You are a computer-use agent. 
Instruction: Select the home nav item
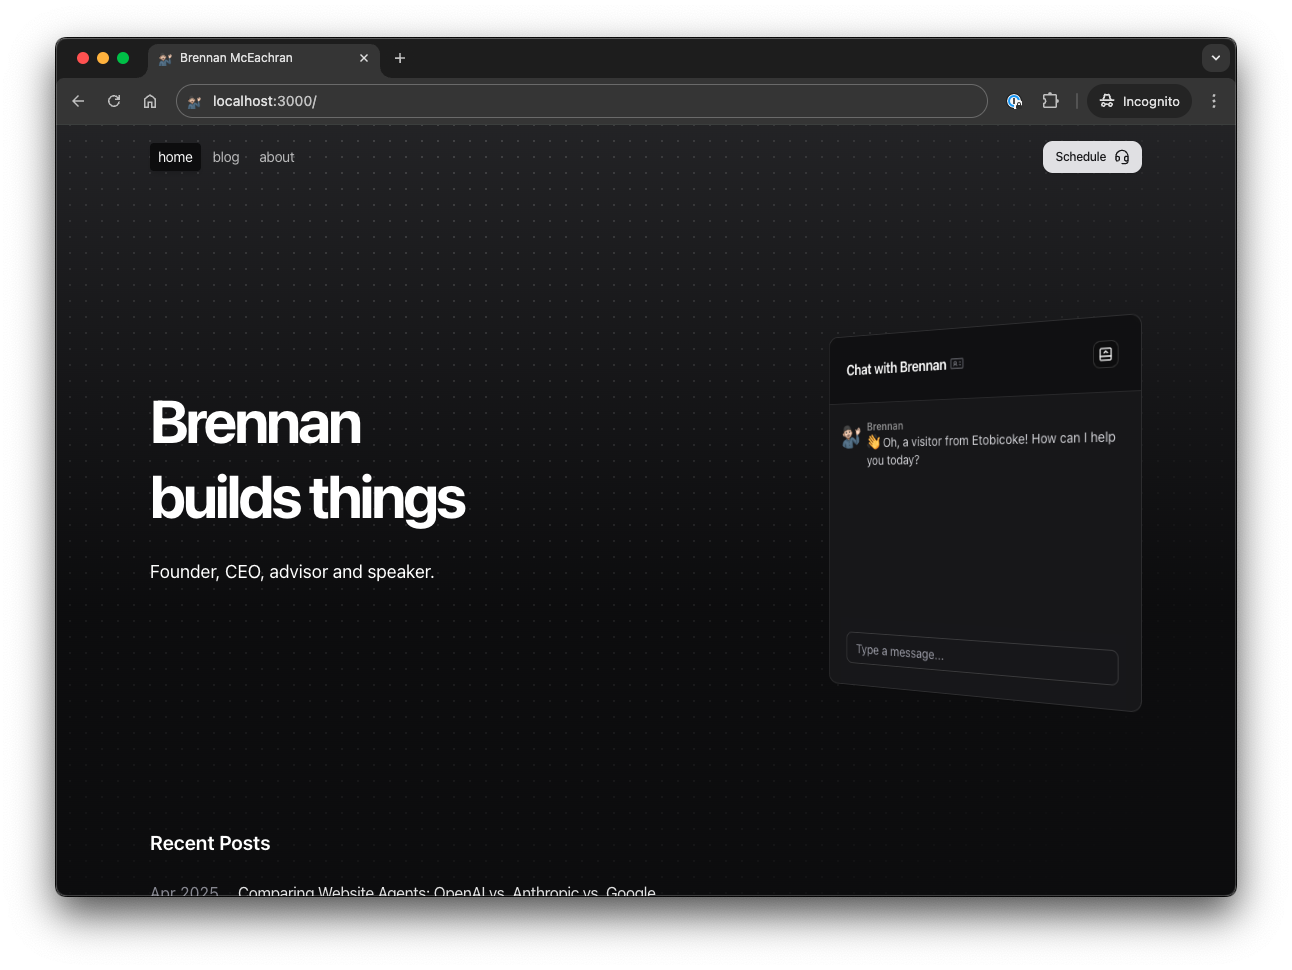pyautogui.click(x=175, y=157)
